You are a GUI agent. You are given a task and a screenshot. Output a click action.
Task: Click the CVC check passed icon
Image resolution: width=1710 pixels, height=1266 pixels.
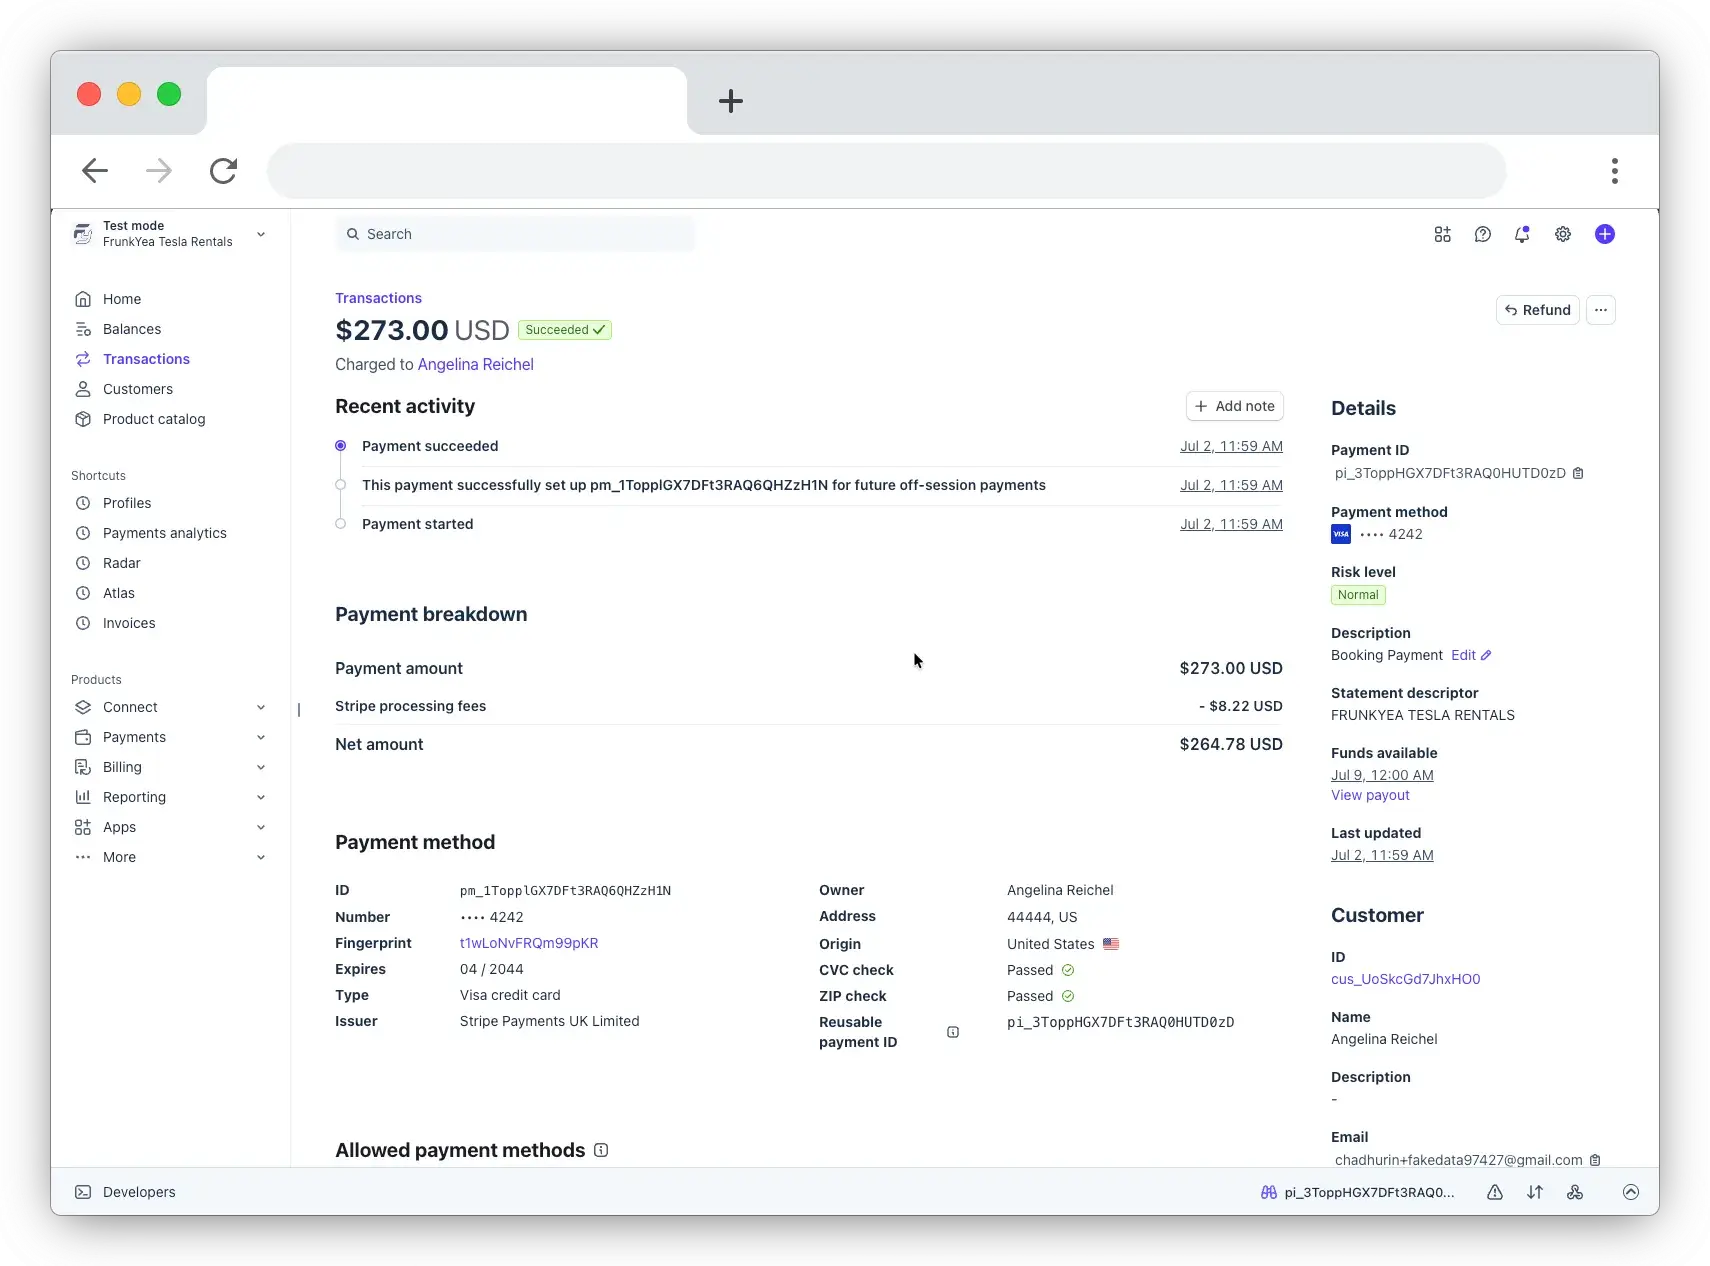tap(1068, 970)
